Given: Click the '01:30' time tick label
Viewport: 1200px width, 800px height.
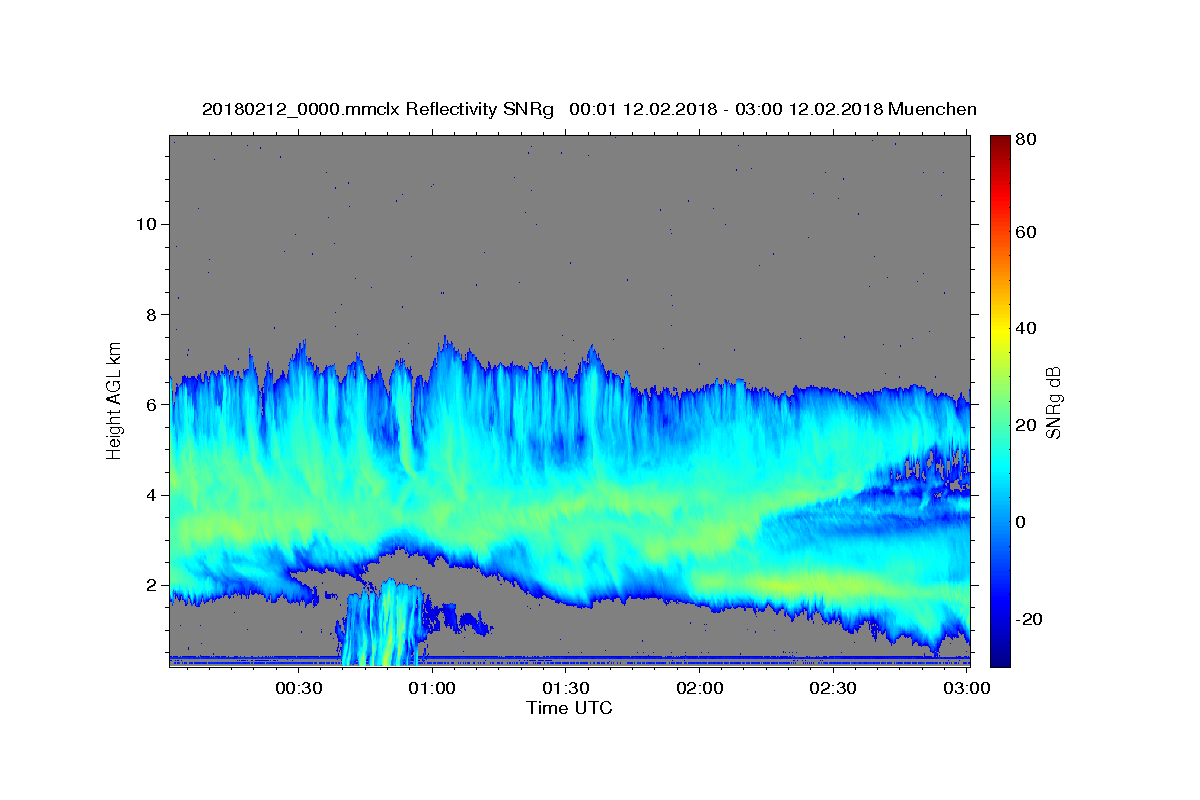Looking at the screenshot, I should [x=566, y=688].
